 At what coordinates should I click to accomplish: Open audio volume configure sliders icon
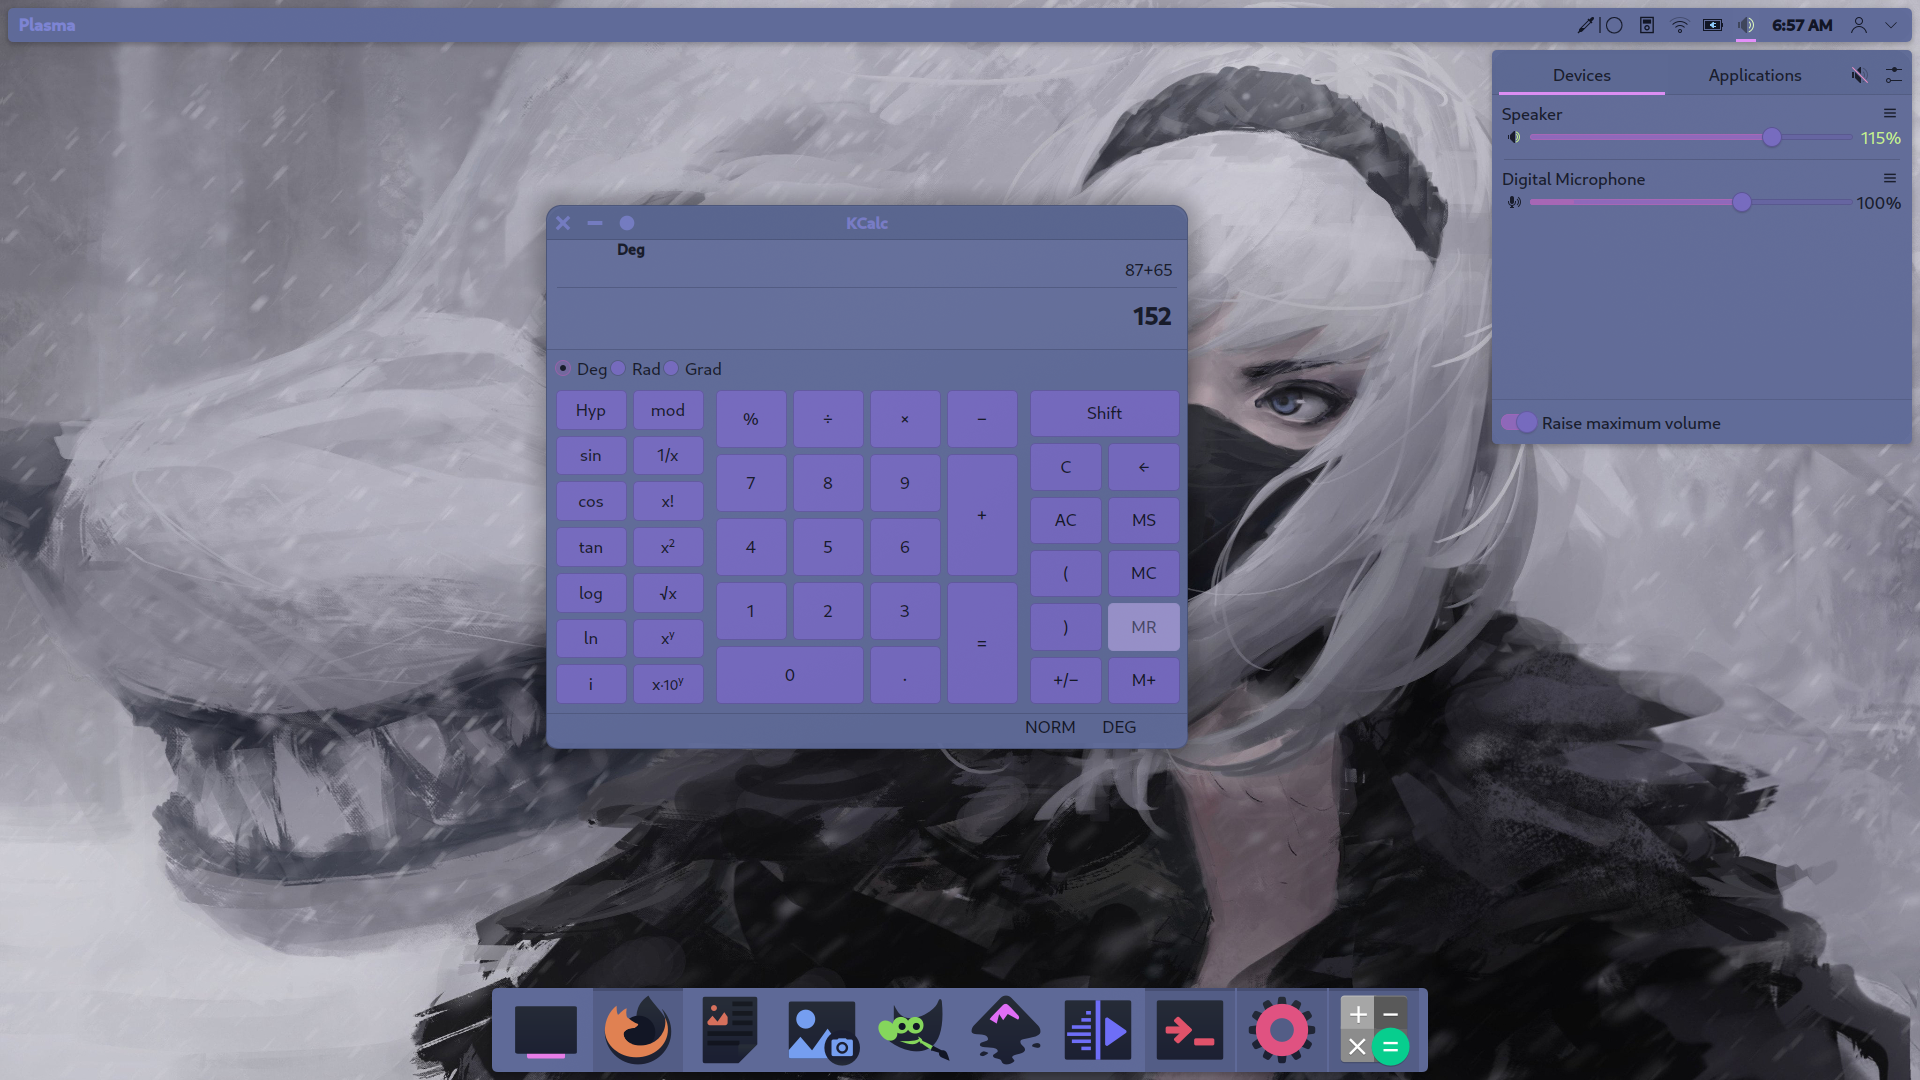pyautogui.click(x=1893, y=75)
